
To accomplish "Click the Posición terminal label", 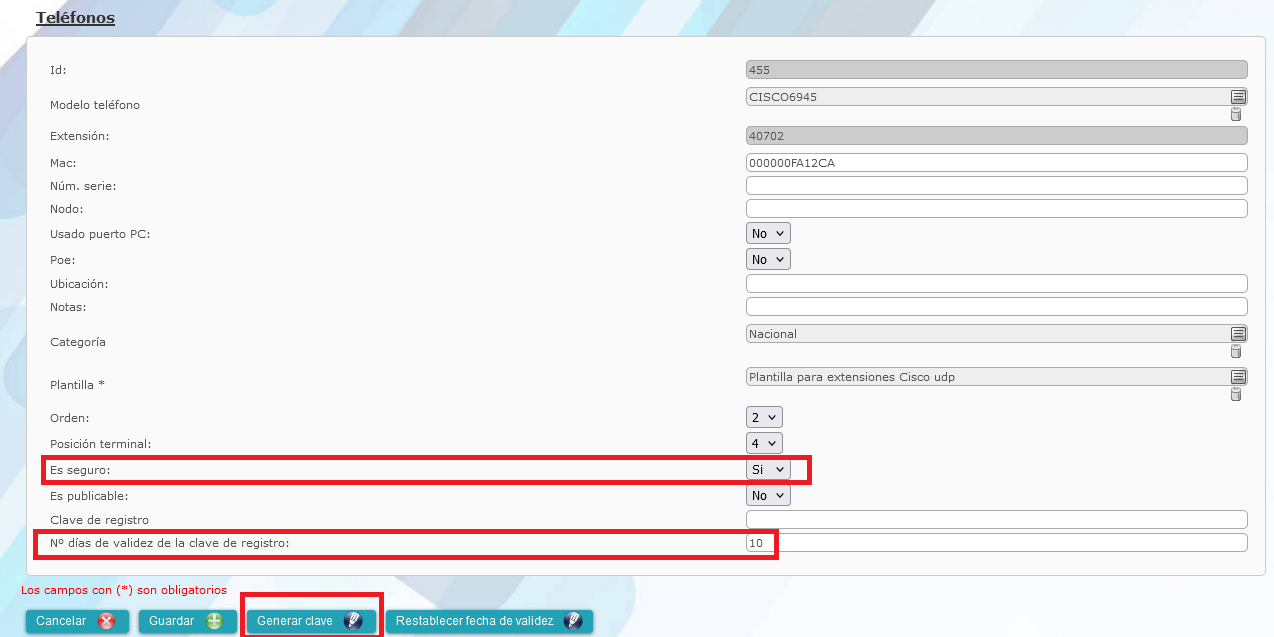I will (100, 443).
